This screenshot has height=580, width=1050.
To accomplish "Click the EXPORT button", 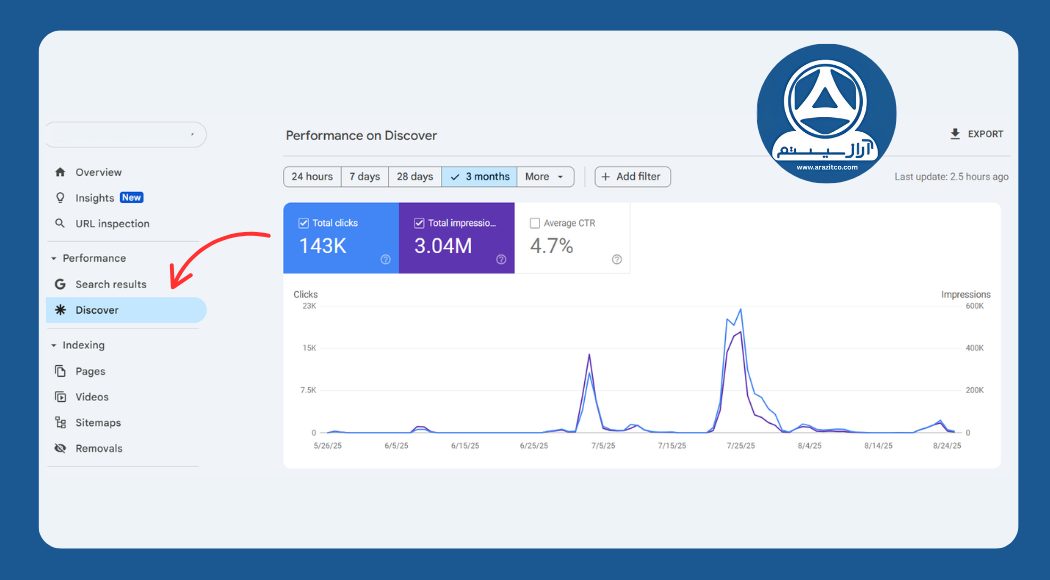I will [x=976, y=134].
